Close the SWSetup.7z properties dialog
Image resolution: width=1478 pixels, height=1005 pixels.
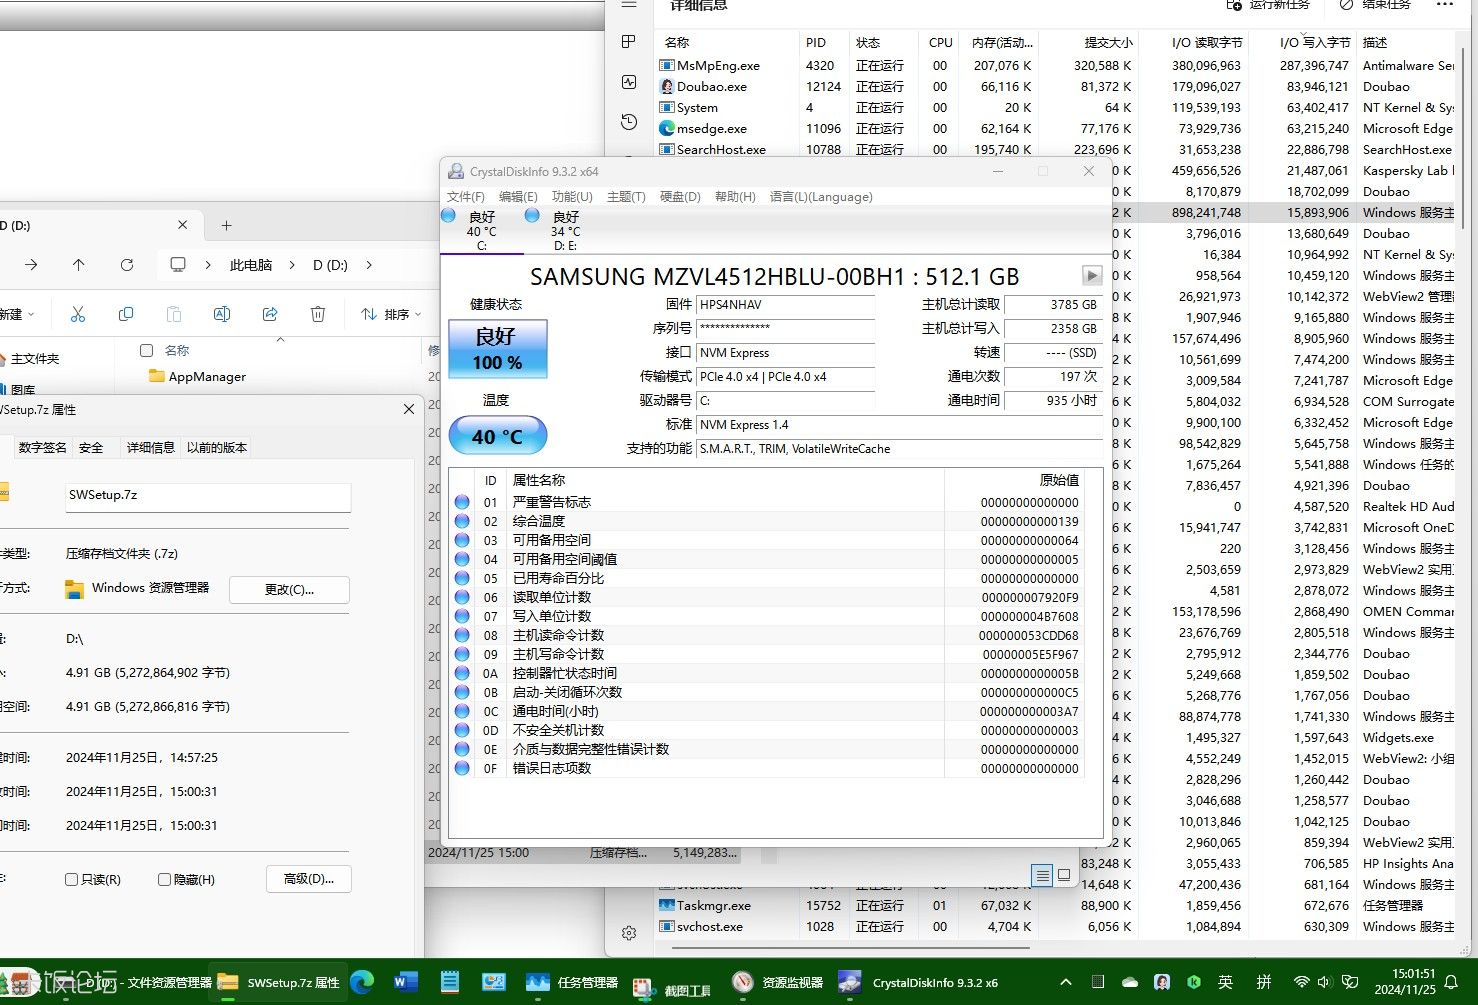coord(408,409)
